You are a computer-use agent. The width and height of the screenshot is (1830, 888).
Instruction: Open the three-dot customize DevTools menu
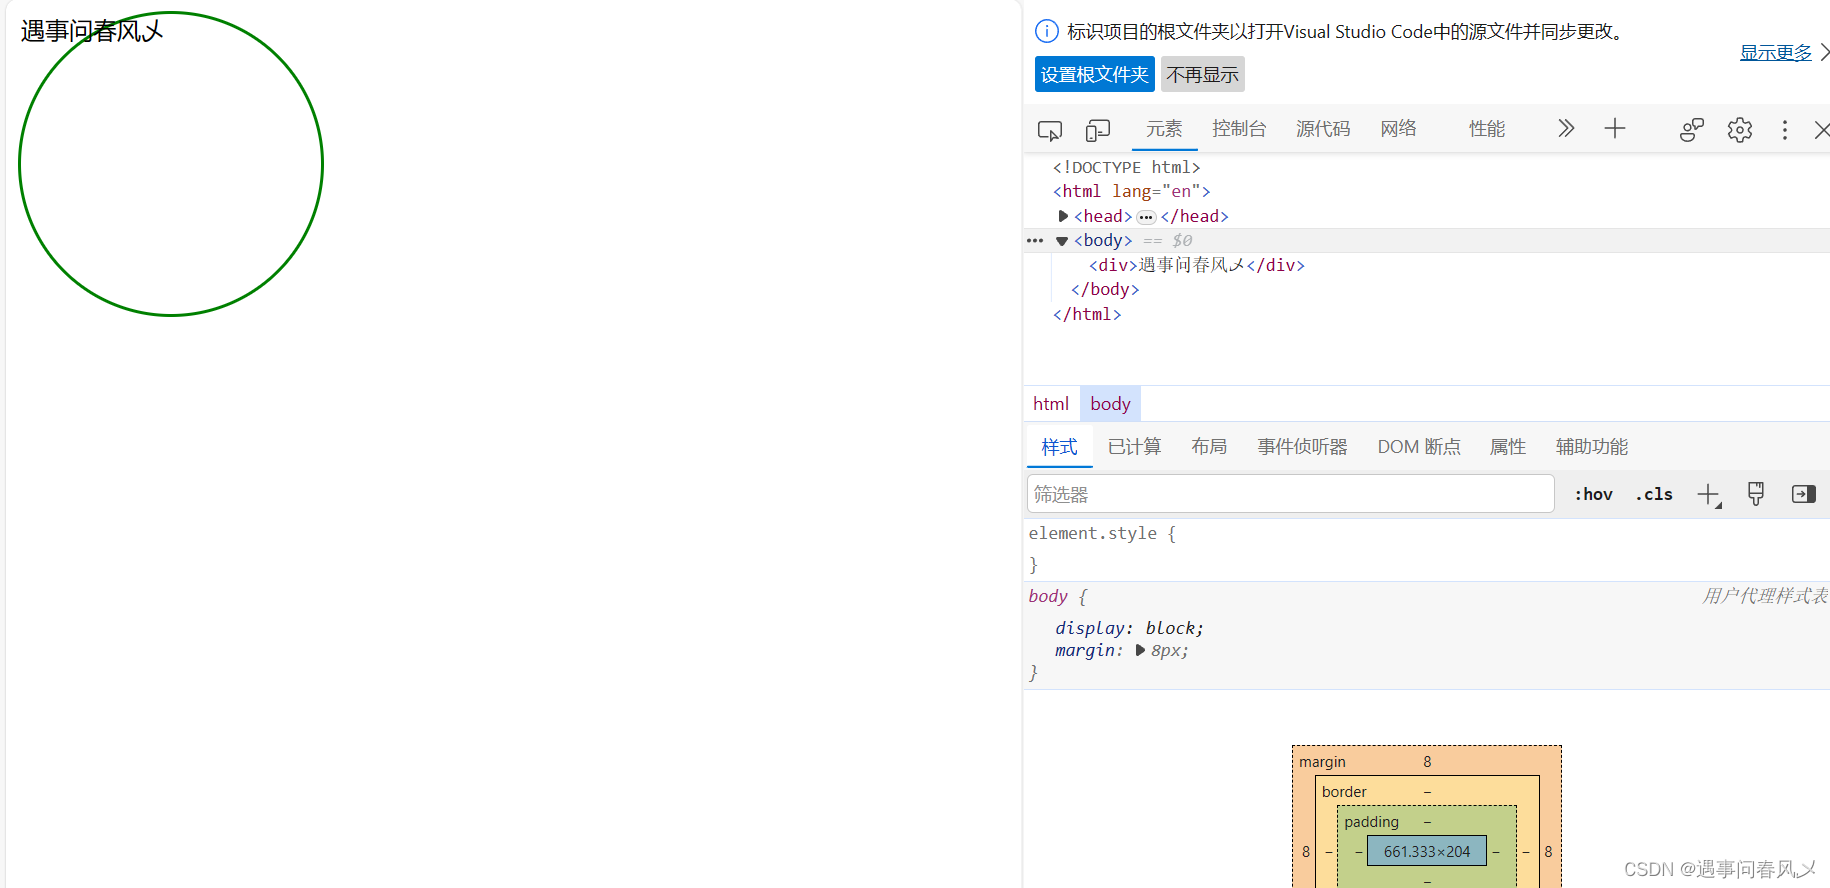pyautogui.click(x=1785, y=130)
